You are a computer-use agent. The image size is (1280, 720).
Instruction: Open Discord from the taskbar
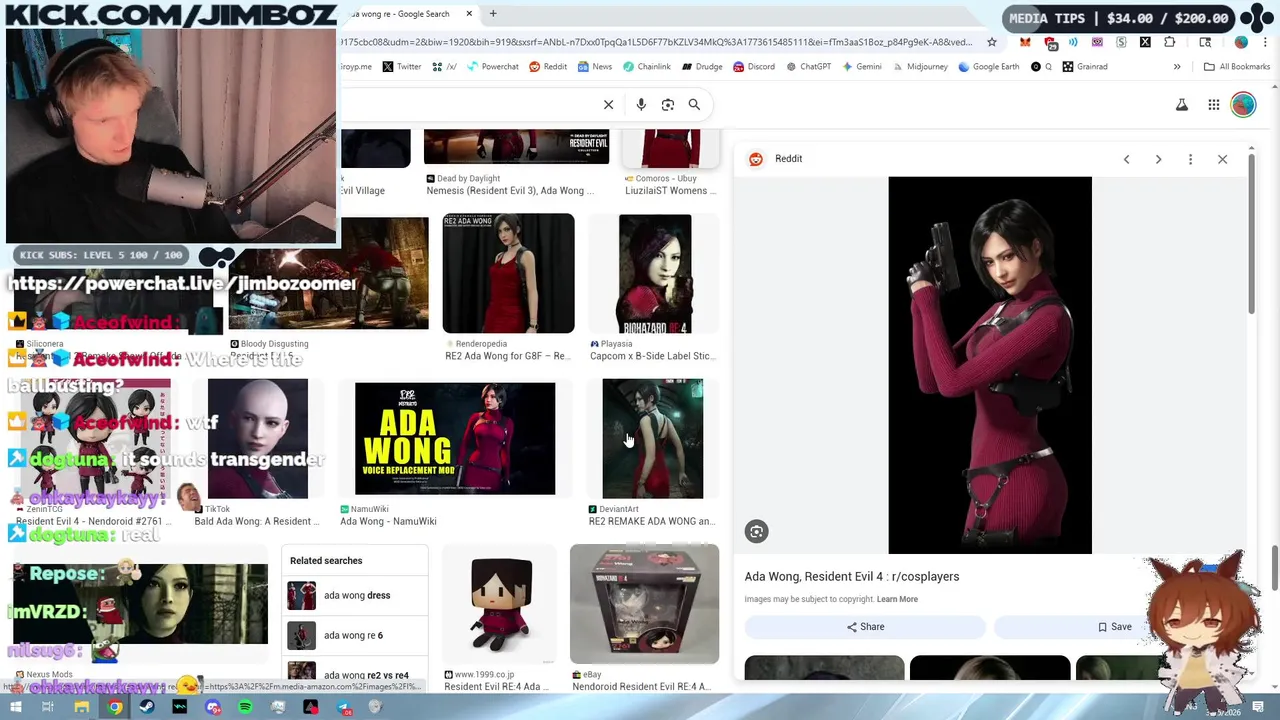click(x=212, y=707)
